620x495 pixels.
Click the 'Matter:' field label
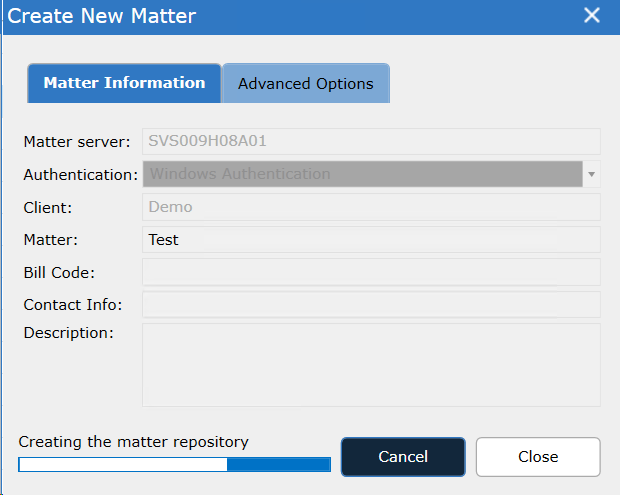[51, 240]
